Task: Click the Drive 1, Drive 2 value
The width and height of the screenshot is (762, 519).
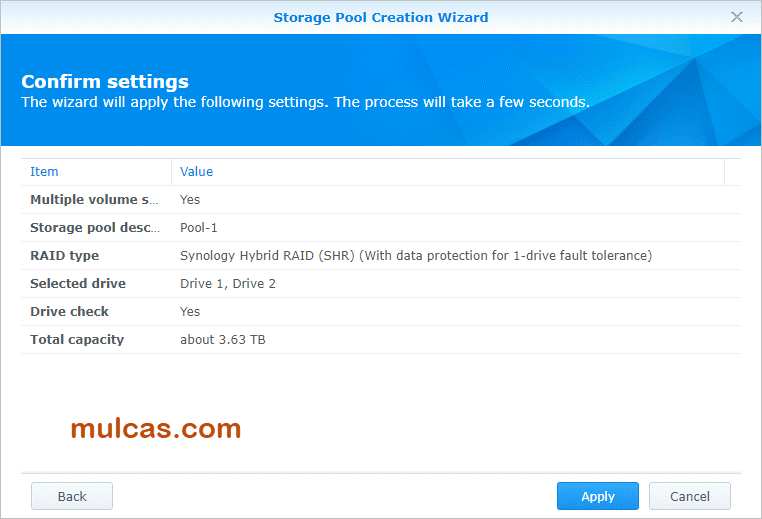Action: [228, 284]
